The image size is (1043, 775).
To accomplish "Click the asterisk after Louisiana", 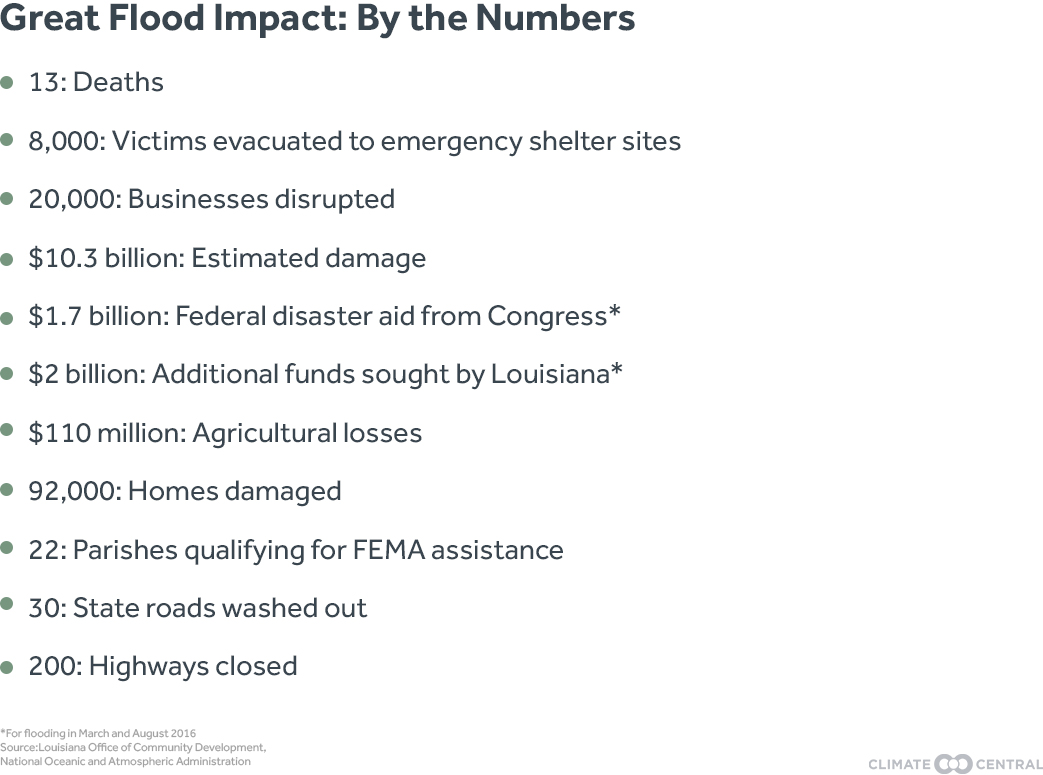I will coord(617,371).
